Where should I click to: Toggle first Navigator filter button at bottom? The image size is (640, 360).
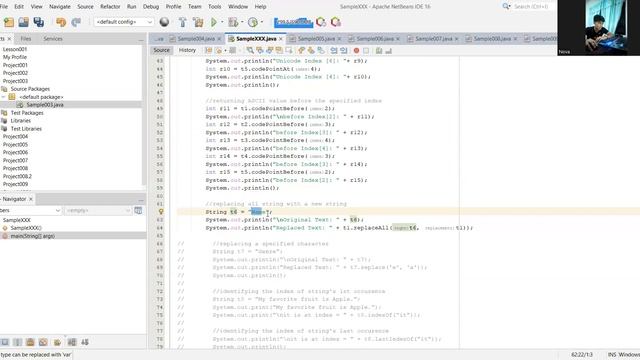[x=4, y=342]
